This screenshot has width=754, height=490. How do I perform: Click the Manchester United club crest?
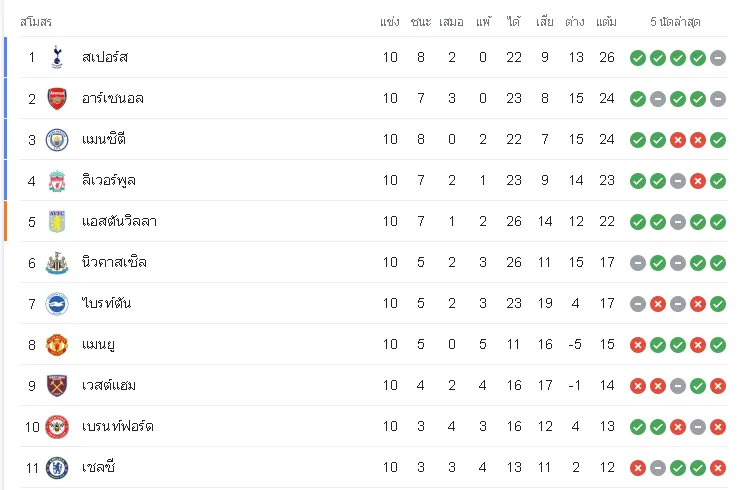tap(57, 345)
